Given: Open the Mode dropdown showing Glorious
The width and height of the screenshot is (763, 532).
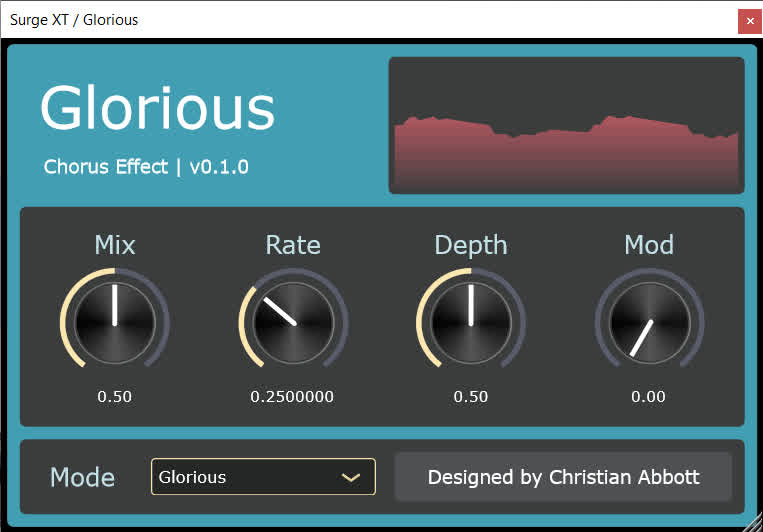Looking at the screenshot, I should pos(263,477).
